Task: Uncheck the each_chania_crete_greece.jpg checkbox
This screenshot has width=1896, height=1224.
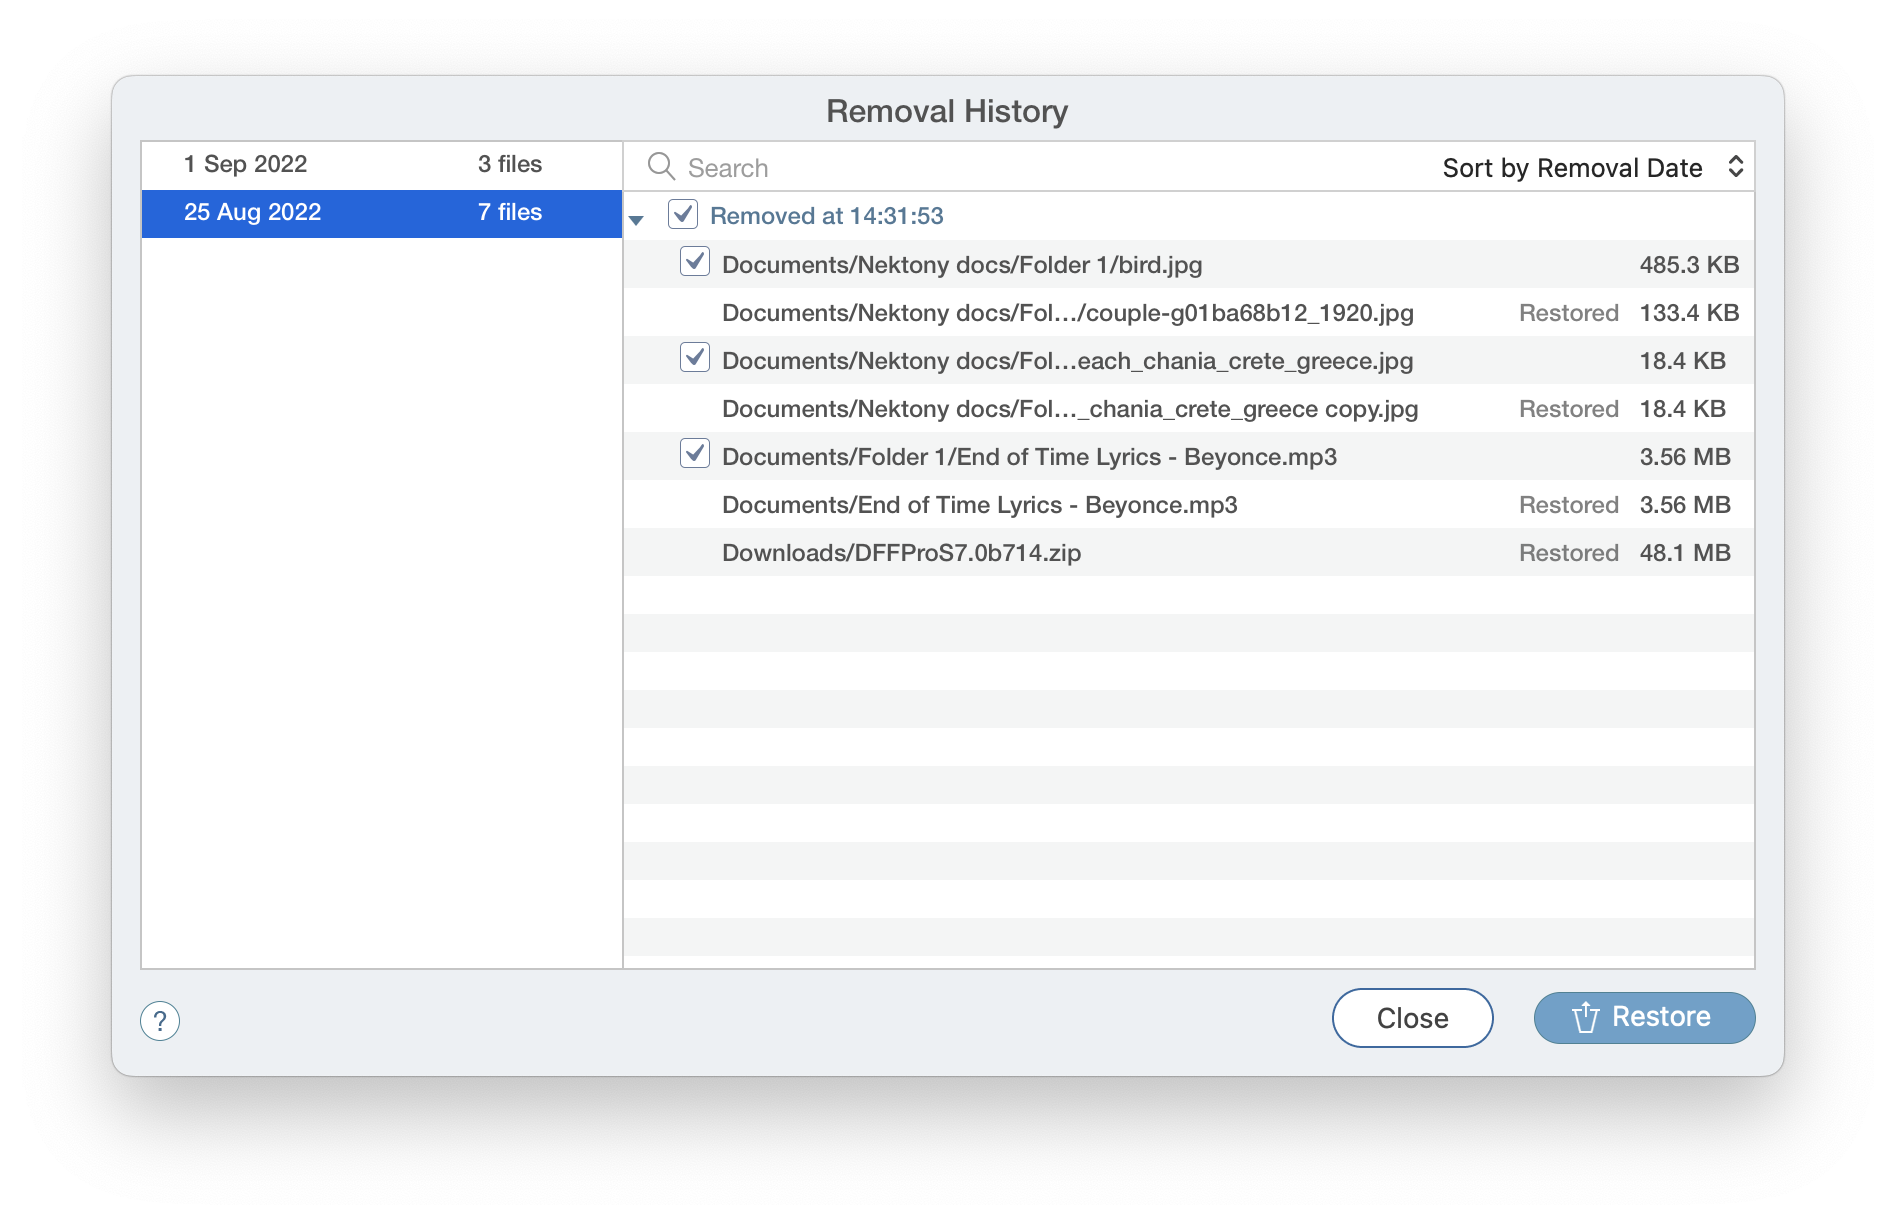Action: tap(695, 358)
